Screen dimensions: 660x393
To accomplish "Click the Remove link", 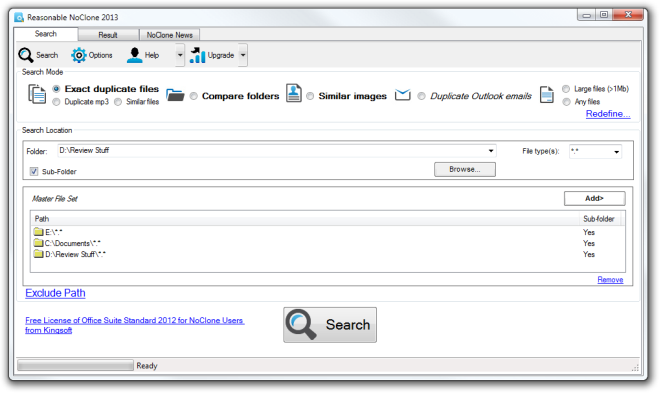I will tap(610, 279).
